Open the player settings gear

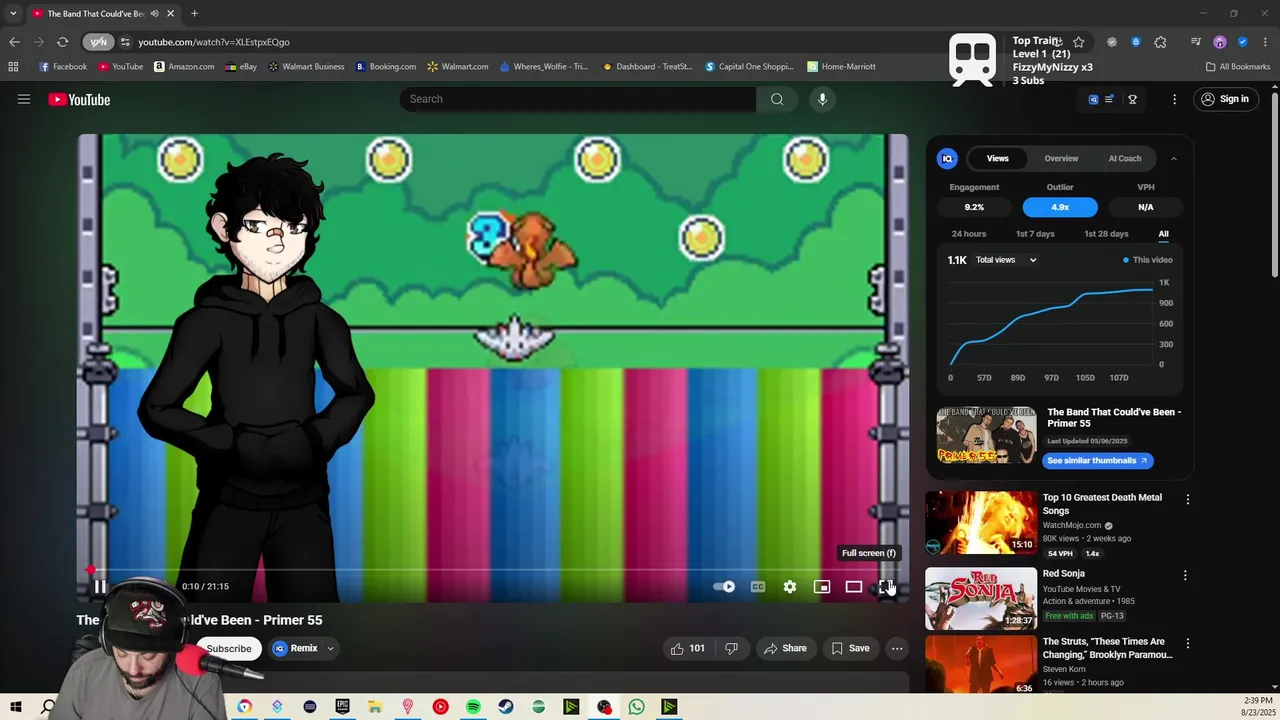point(790,587)
